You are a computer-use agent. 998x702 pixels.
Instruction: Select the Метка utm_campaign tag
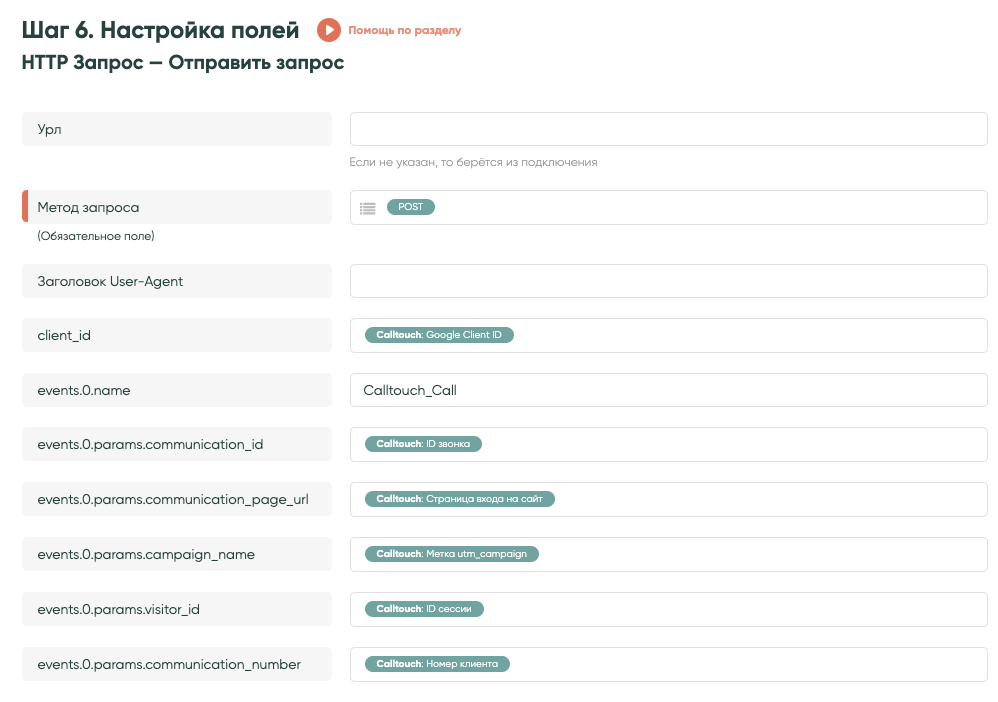pyautogui.click(x=450, y=553)
